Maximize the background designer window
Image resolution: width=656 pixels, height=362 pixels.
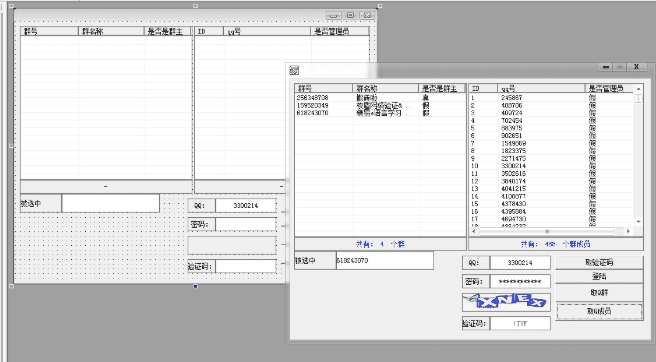351,15
